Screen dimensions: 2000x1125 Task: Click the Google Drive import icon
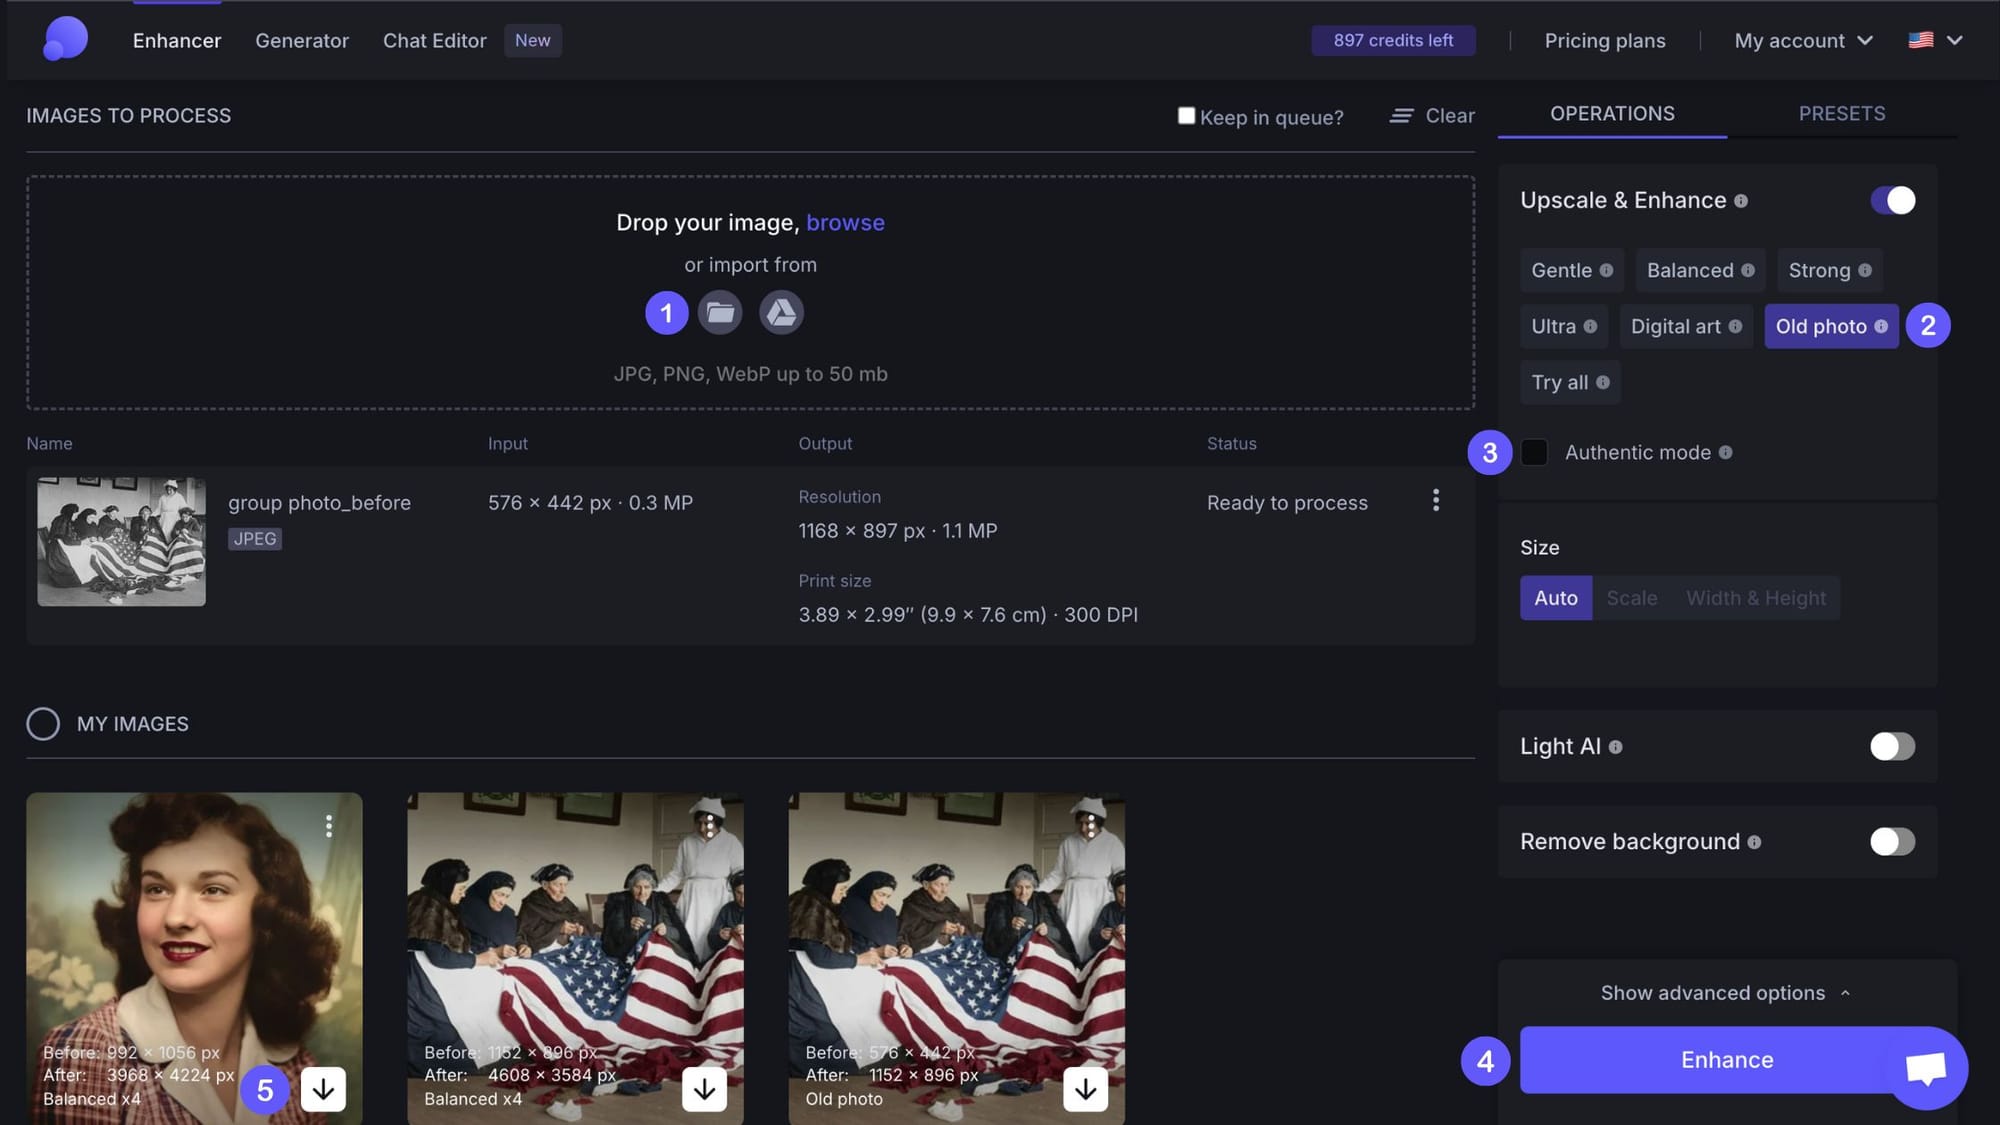tap(781, 313)
